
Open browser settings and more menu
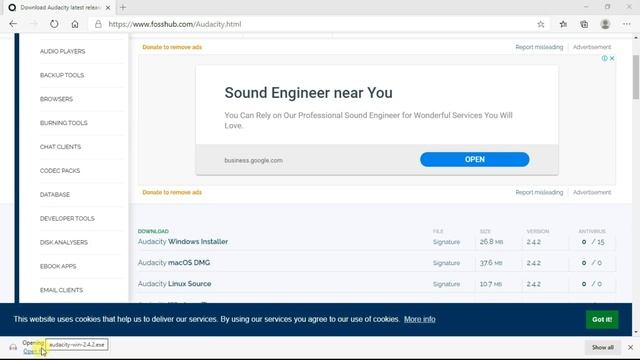point(627,24)
